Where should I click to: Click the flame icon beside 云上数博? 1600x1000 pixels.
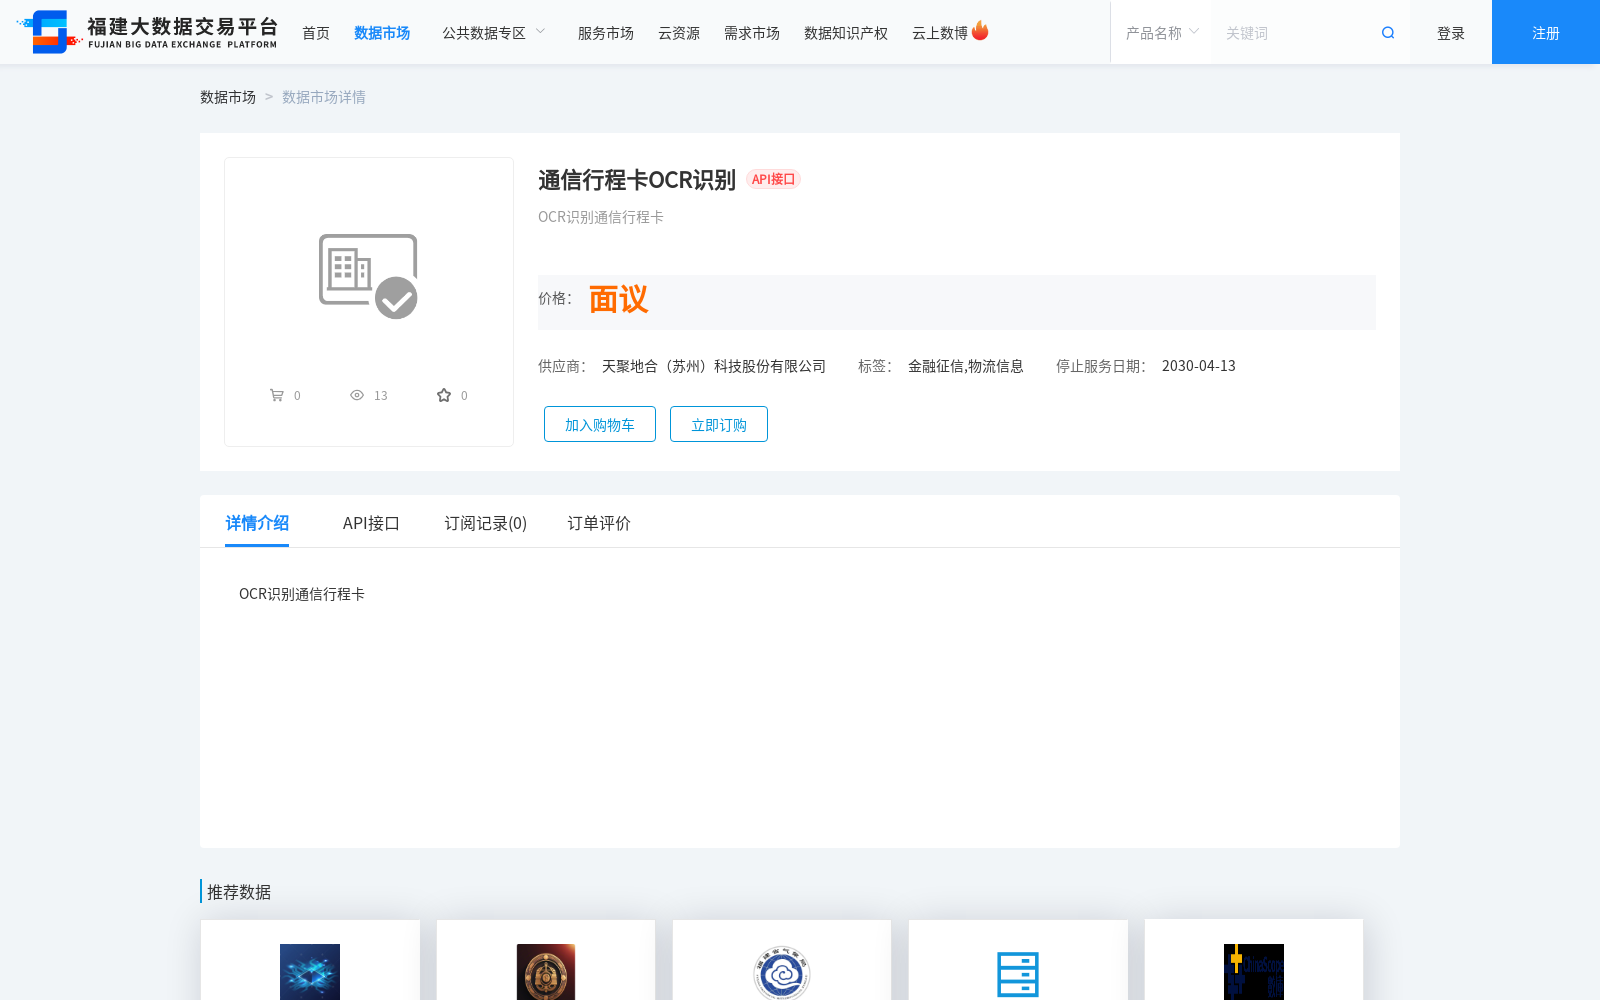coord(980,31)
